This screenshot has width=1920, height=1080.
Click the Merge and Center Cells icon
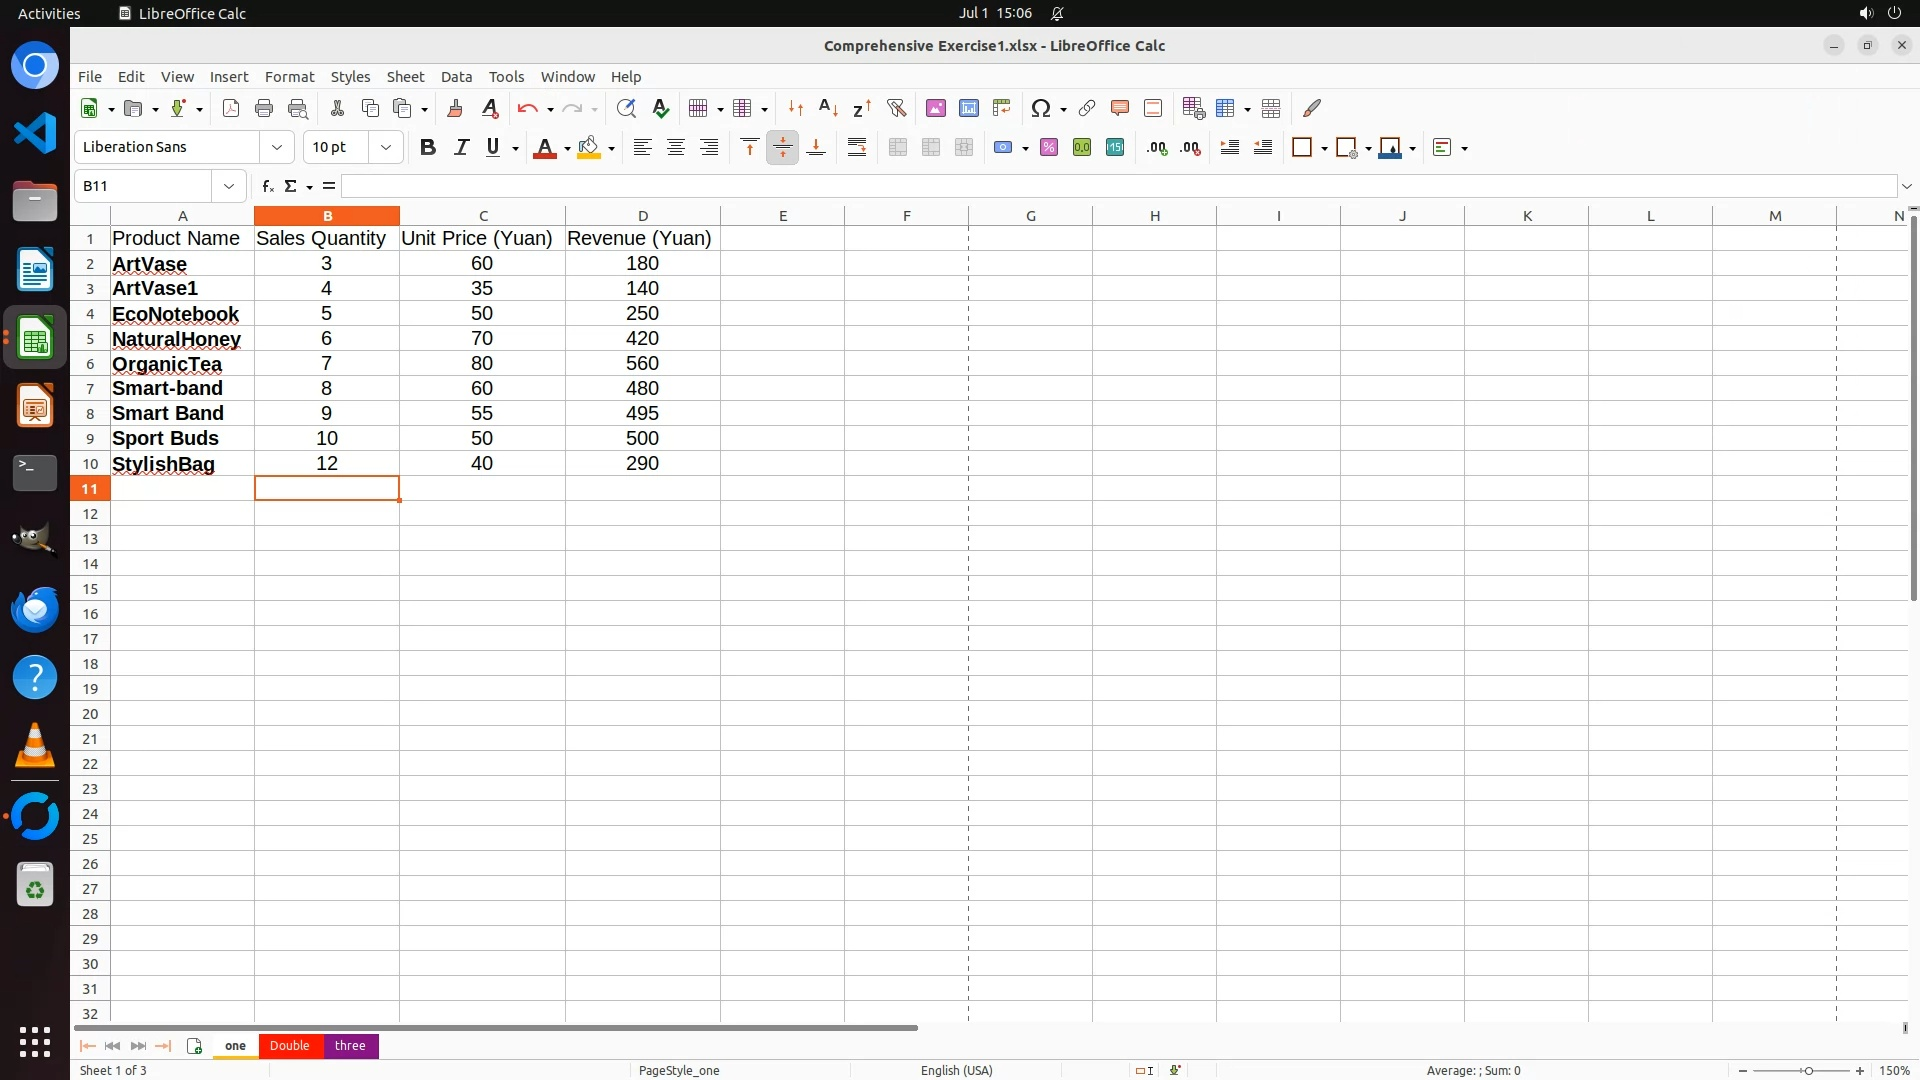pos(897,147)
